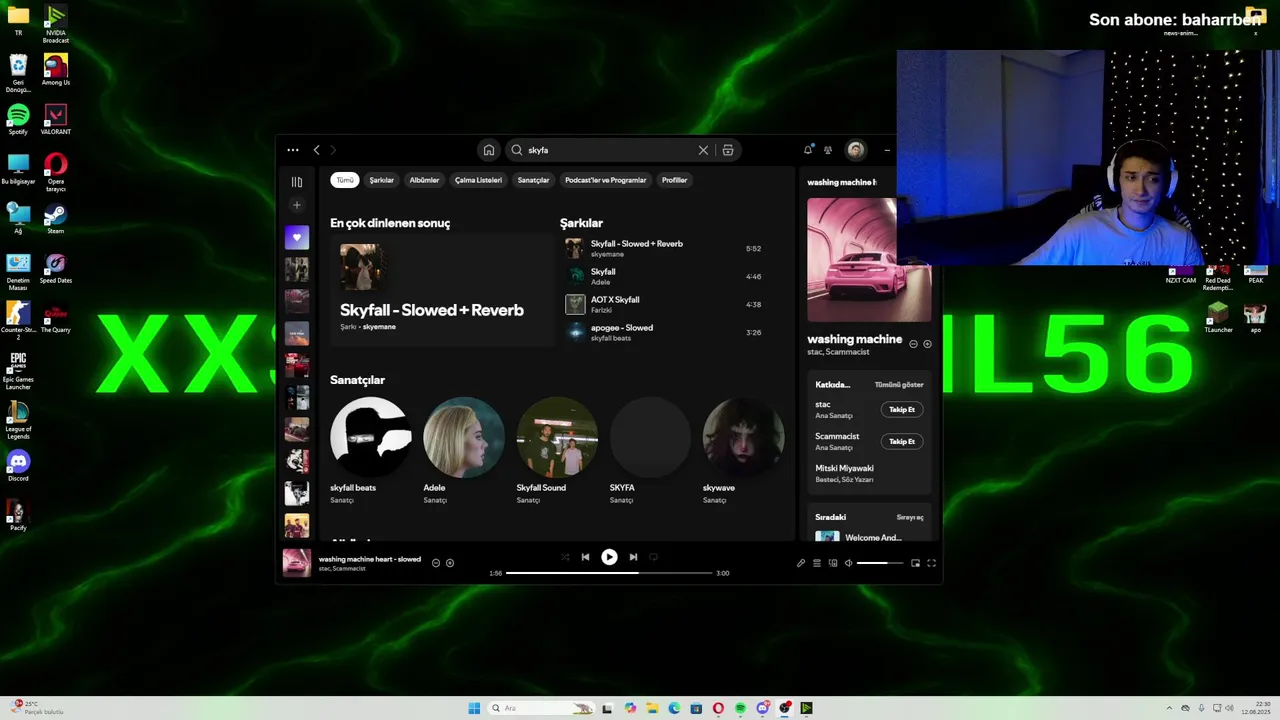Select the Şarkılar filter chip
Viewport: 1280px width, 720px height.
(382, 180)
